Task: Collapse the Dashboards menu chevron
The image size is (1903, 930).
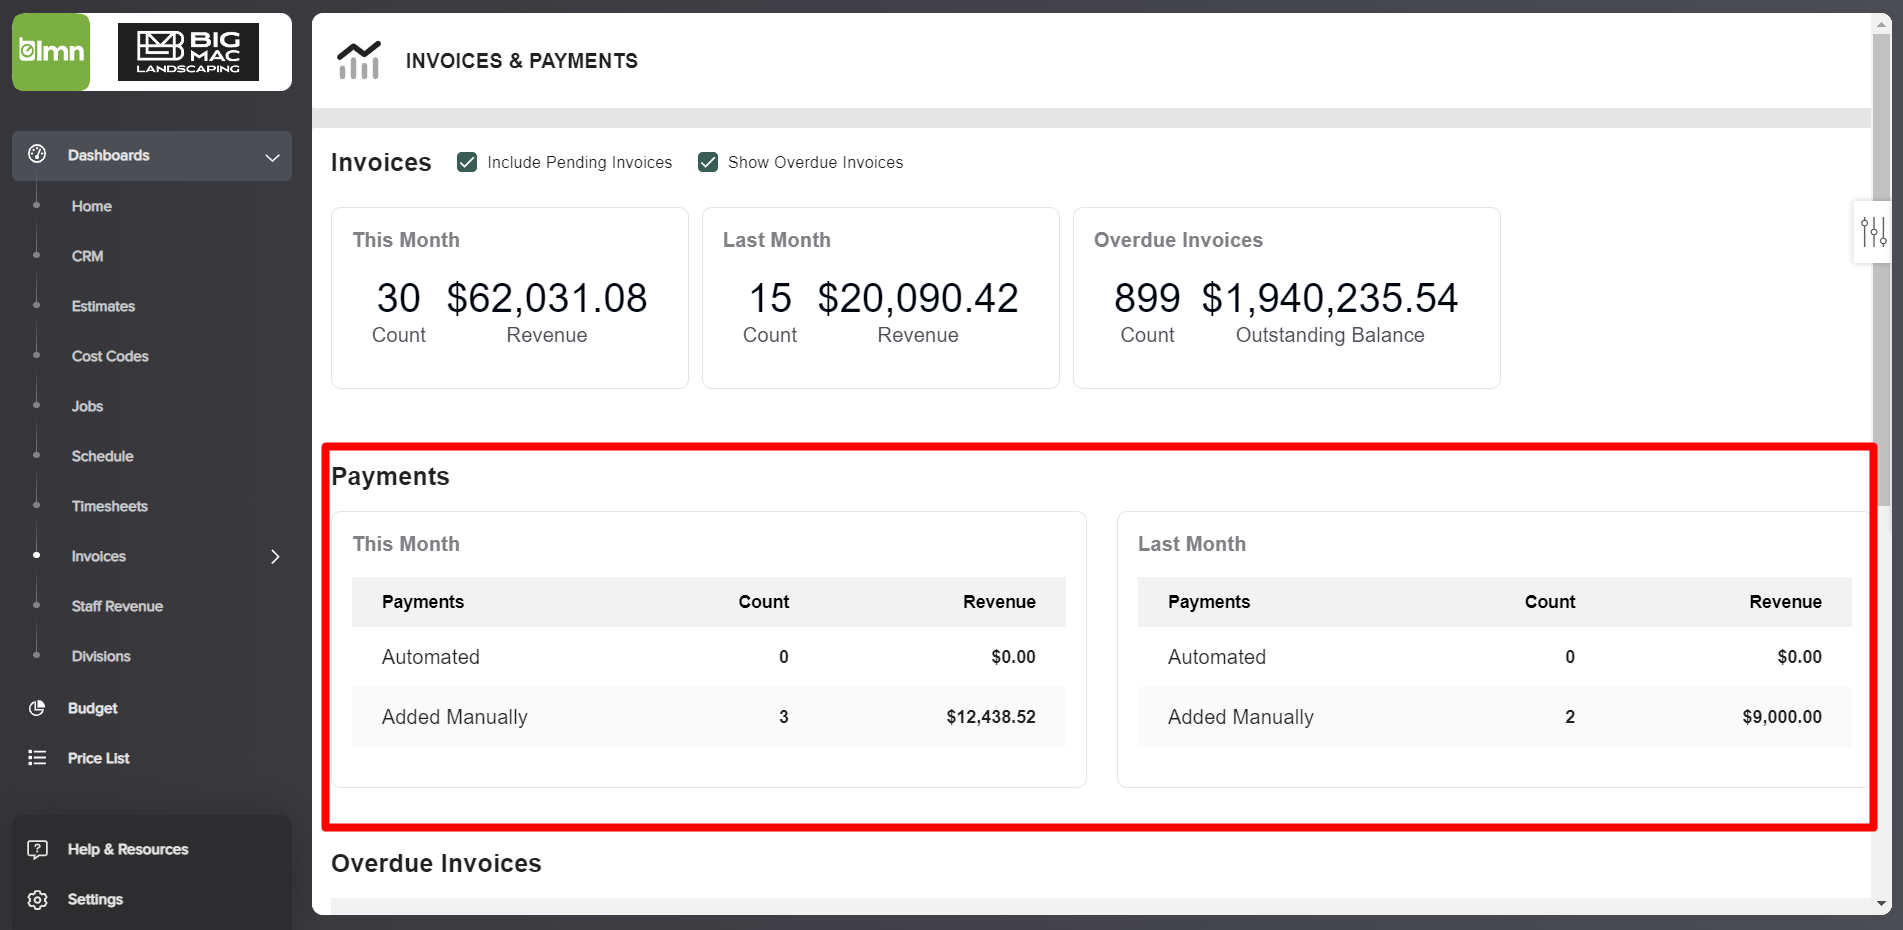Action: pyautogui.click(x=272, y=157)
